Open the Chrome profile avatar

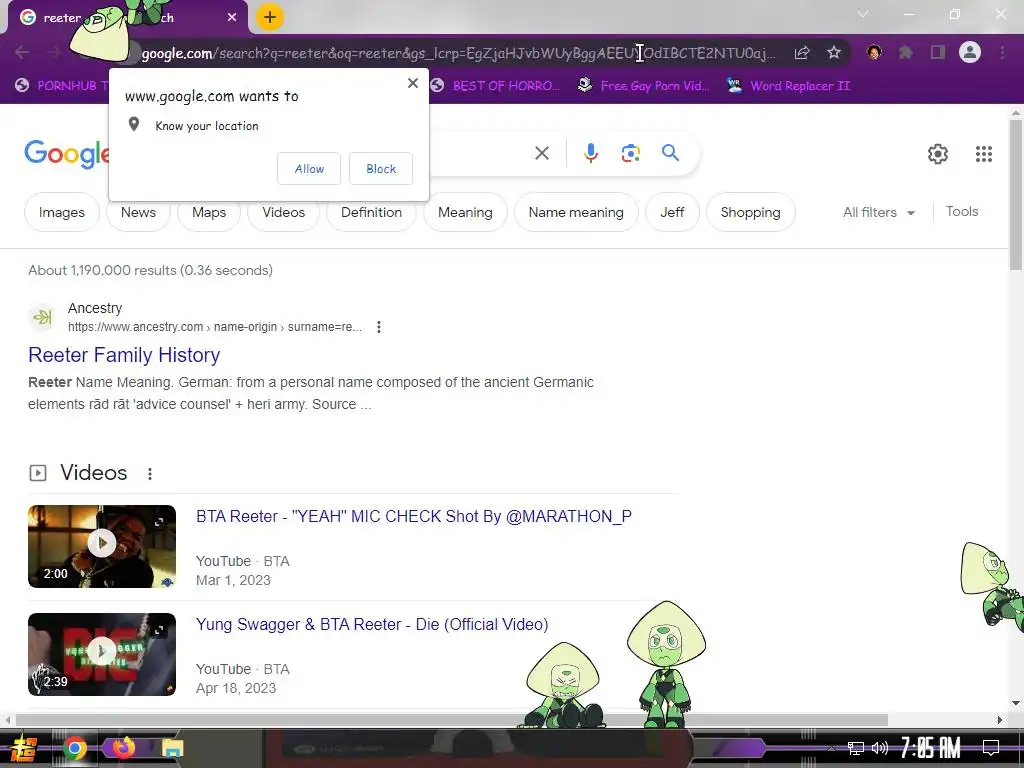[970, 52]
